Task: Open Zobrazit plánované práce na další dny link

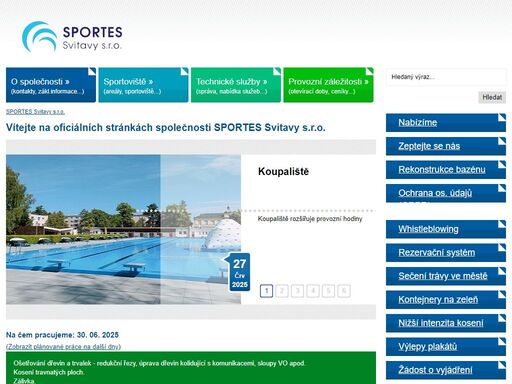Action: (63, 347)
